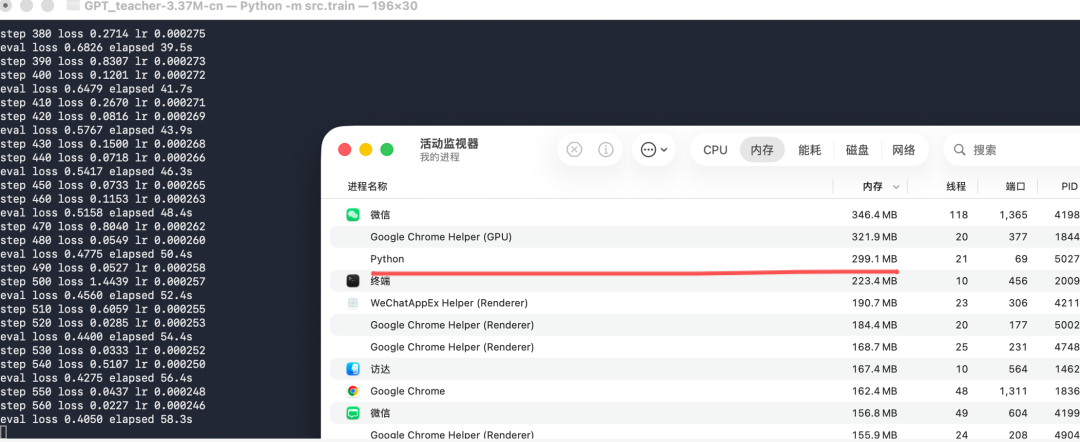Click the Chrome icon beside Google Chrome
Image resolution: width=1080 pixels, height=442 pixels.
tap(353, 391)
